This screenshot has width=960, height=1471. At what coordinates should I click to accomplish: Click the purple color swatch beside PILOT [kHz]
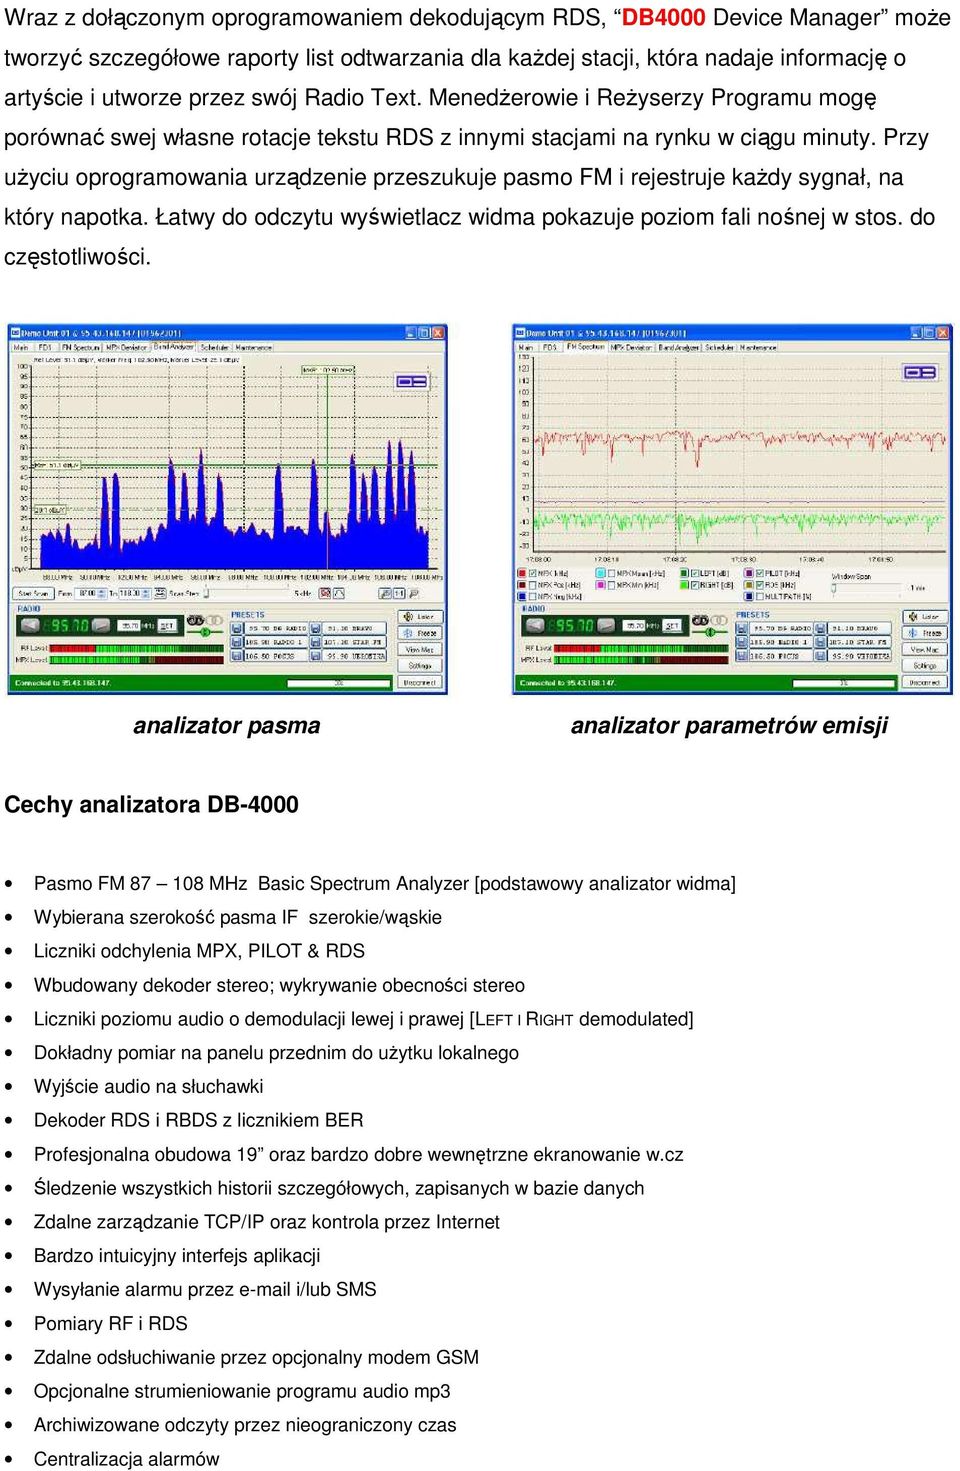click(749, 573)
